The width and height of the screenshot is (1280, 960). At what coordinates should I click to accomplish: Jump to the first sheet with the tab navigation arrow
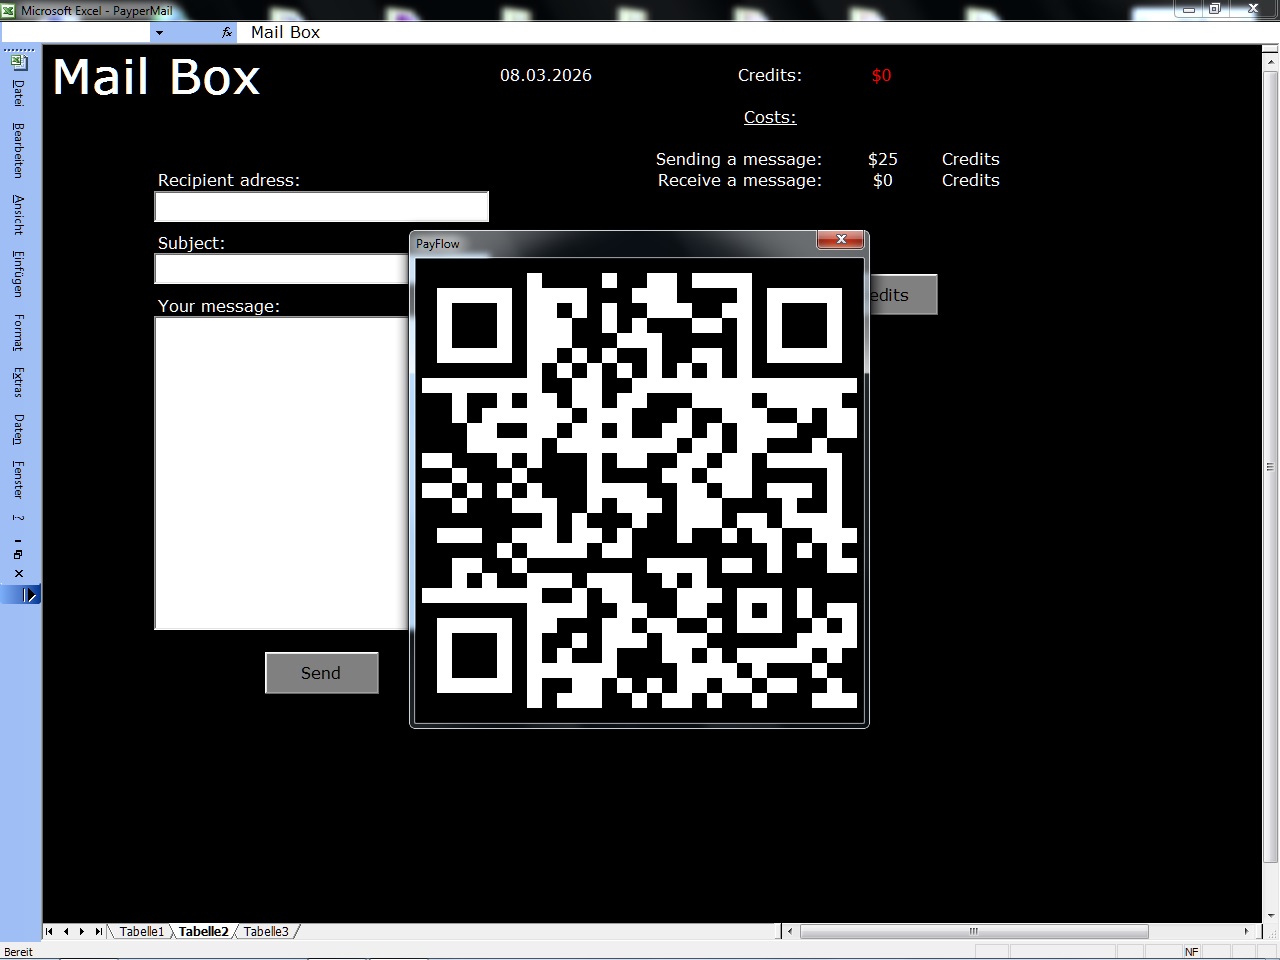(x=49, y=931)
